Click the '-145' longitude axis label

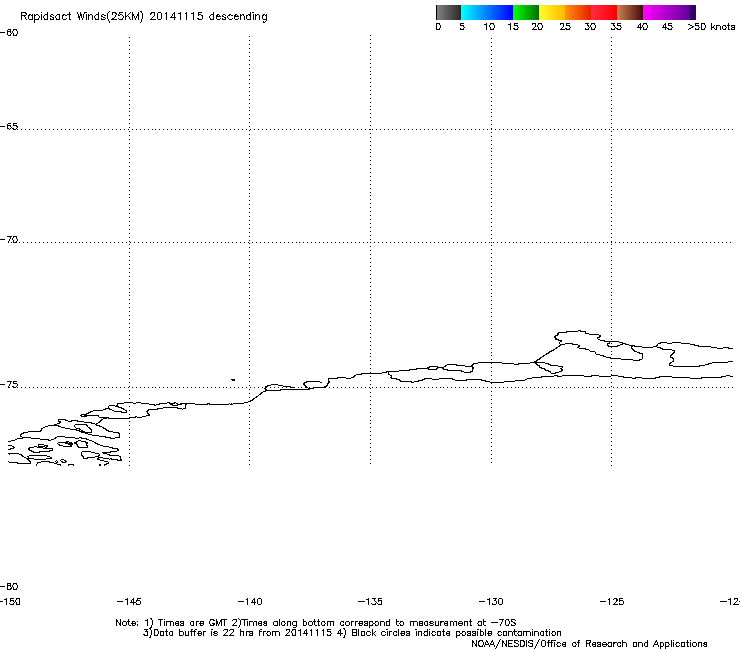[129, 602]
